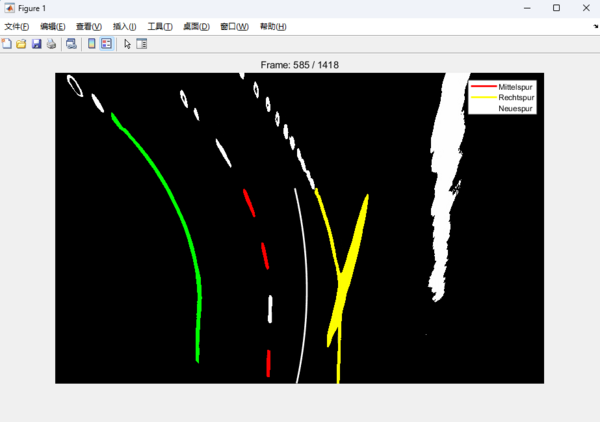Click the Rechtspur legend label

pyautogui.click(x=515, y=97)
